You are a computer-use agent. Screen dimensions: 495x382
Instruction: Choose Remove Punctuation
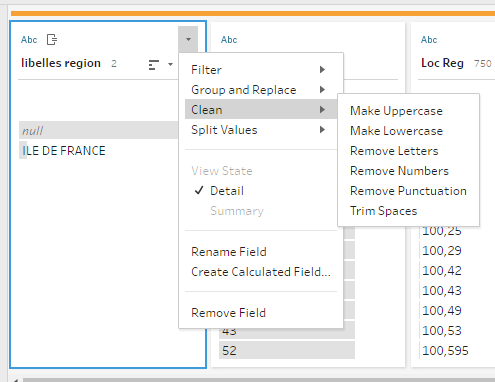coord(408,191)
